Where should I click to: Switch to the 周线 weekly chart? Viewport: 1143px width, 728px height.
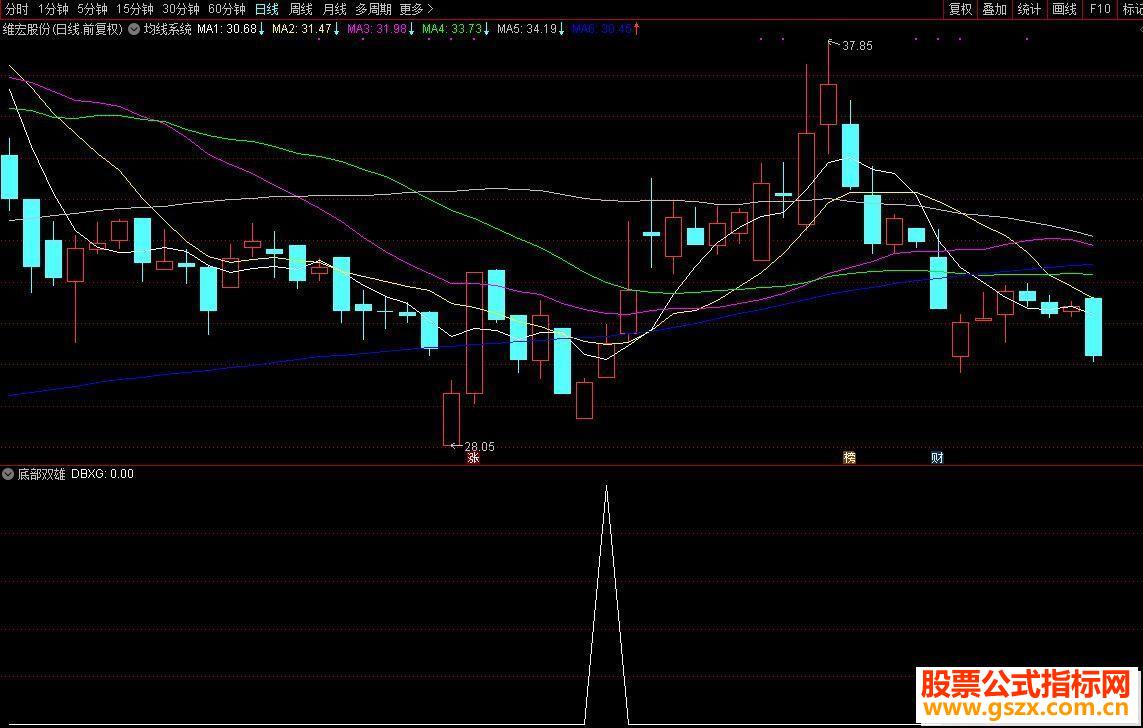point(300,9)
